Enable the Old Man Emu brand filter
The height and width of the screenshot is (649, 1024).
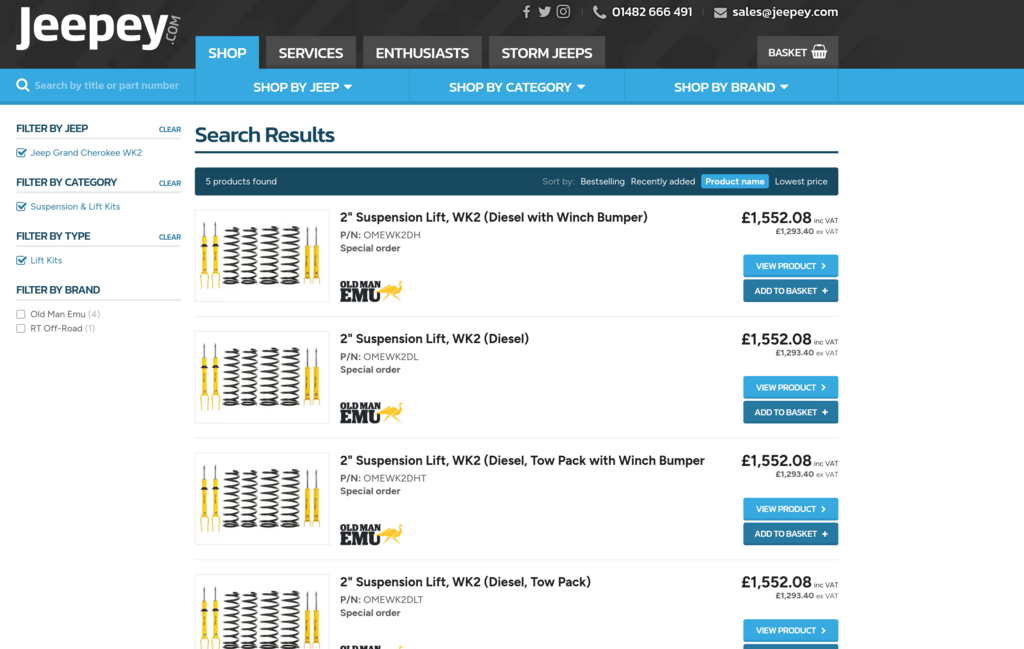click(21, 314)
